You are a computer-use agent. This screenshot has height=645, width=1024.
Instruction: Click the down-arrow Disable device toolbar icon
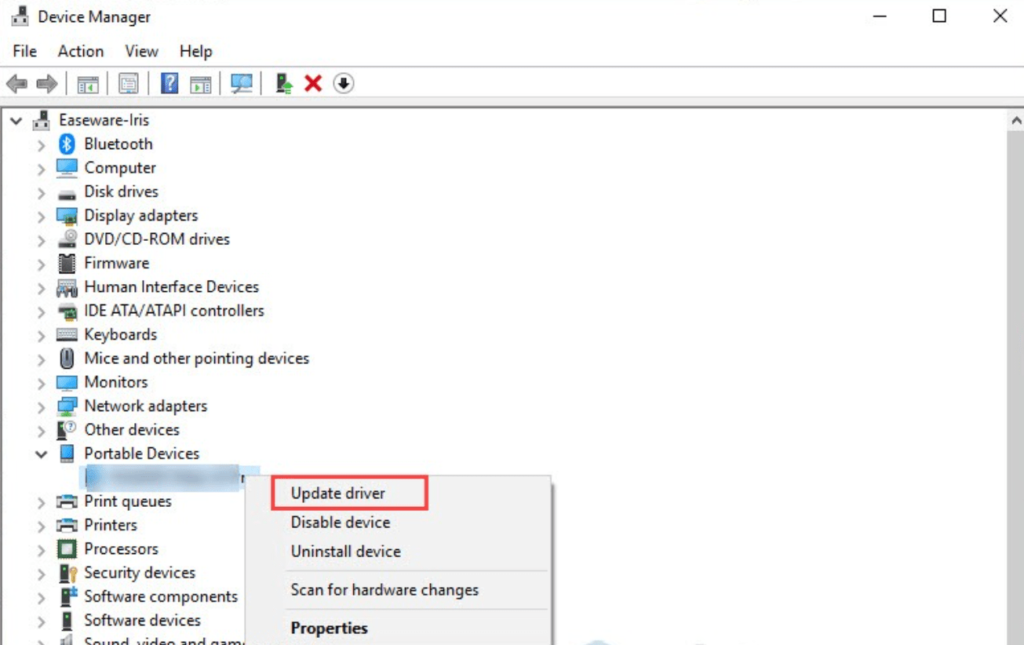(x=344, y=84)
